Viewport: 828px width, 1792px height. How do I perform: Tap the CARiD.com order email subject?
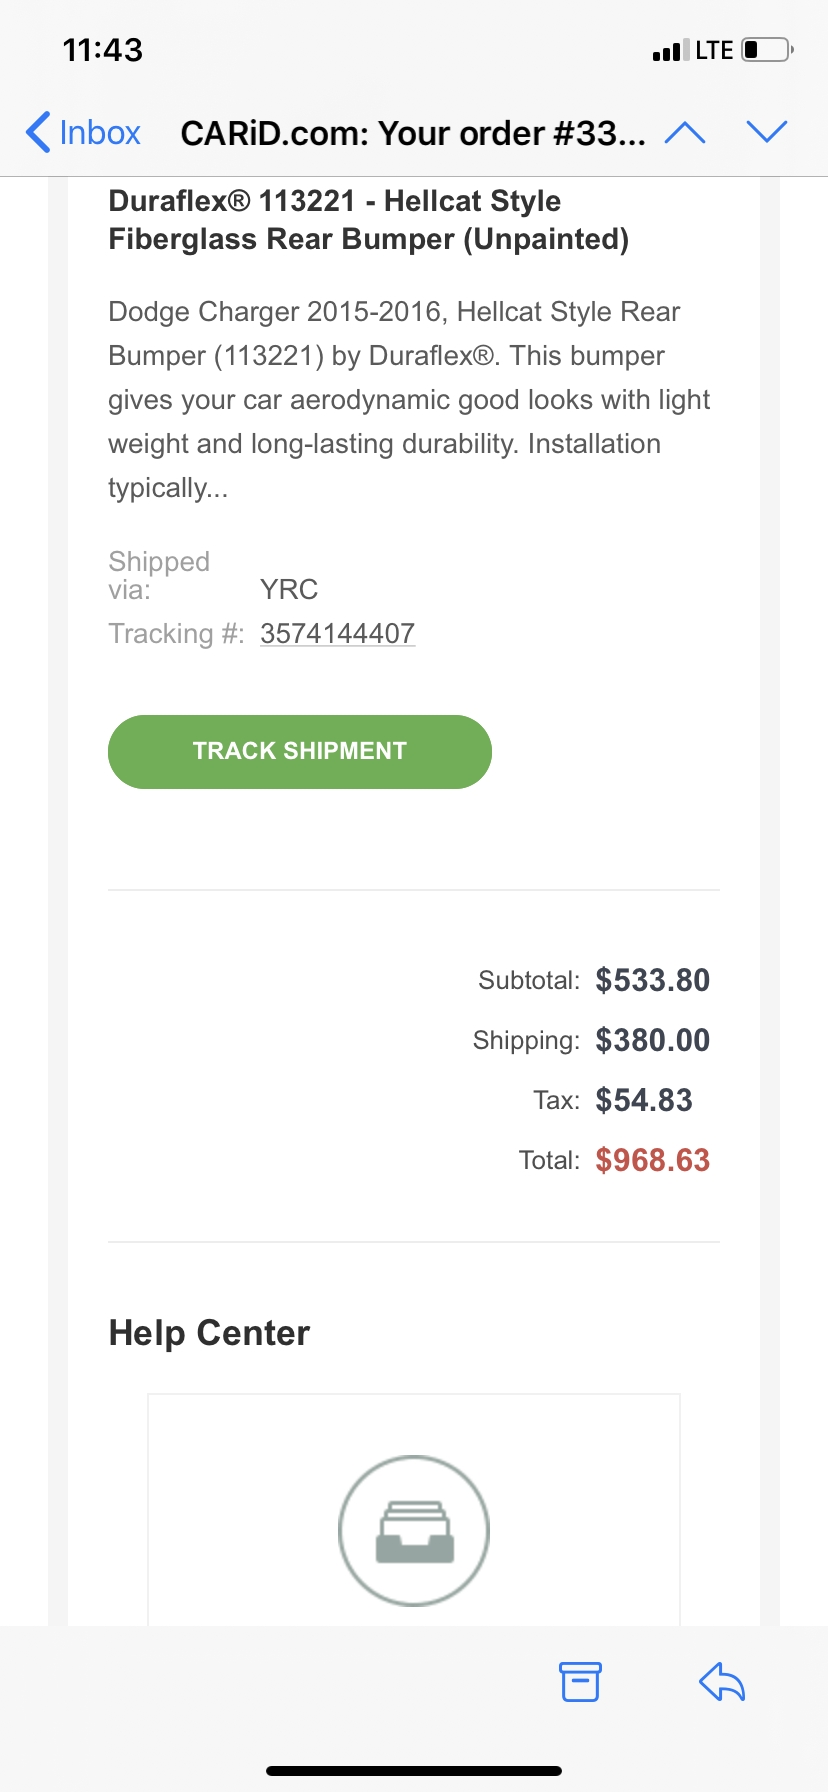(x=412, y=133)
